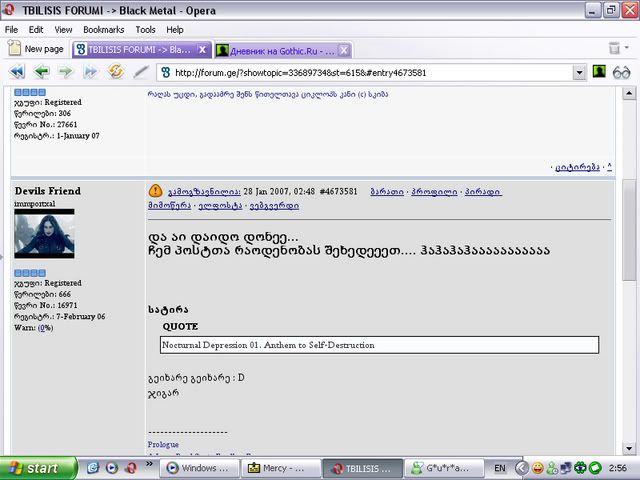Reload the page with the Reload icon

coord(115,72)
